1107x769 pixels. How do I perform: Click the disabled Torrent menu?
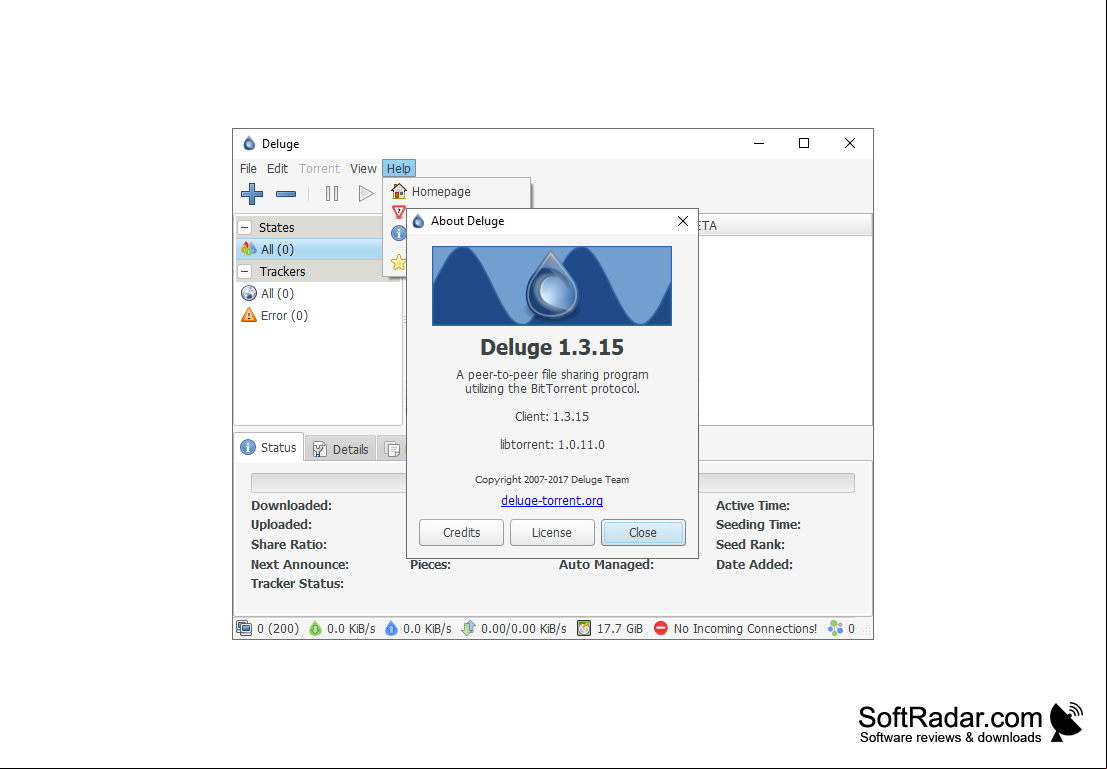[319, 169]
